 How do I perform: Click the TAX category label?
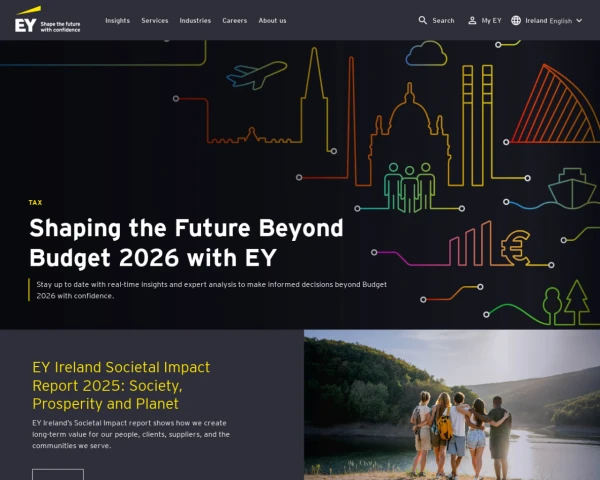tap(35, 202)
